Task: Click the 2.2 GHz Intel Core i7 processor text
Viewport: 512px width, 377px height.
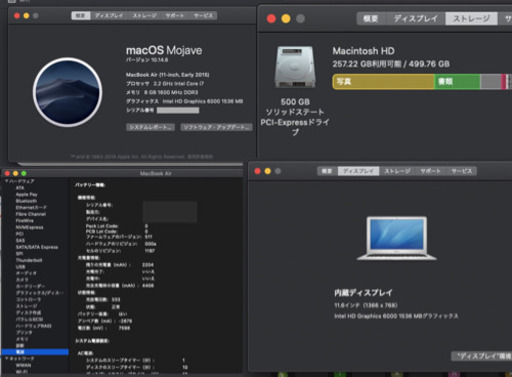Action: pyautogui.click(x=179, y=84)
